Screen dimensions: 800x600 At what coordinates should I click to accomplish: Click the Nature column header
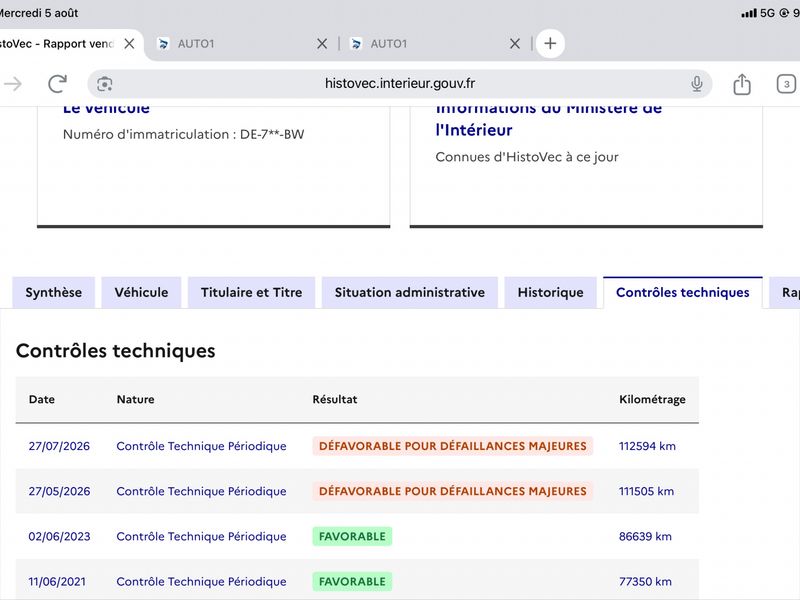point(135,399)
